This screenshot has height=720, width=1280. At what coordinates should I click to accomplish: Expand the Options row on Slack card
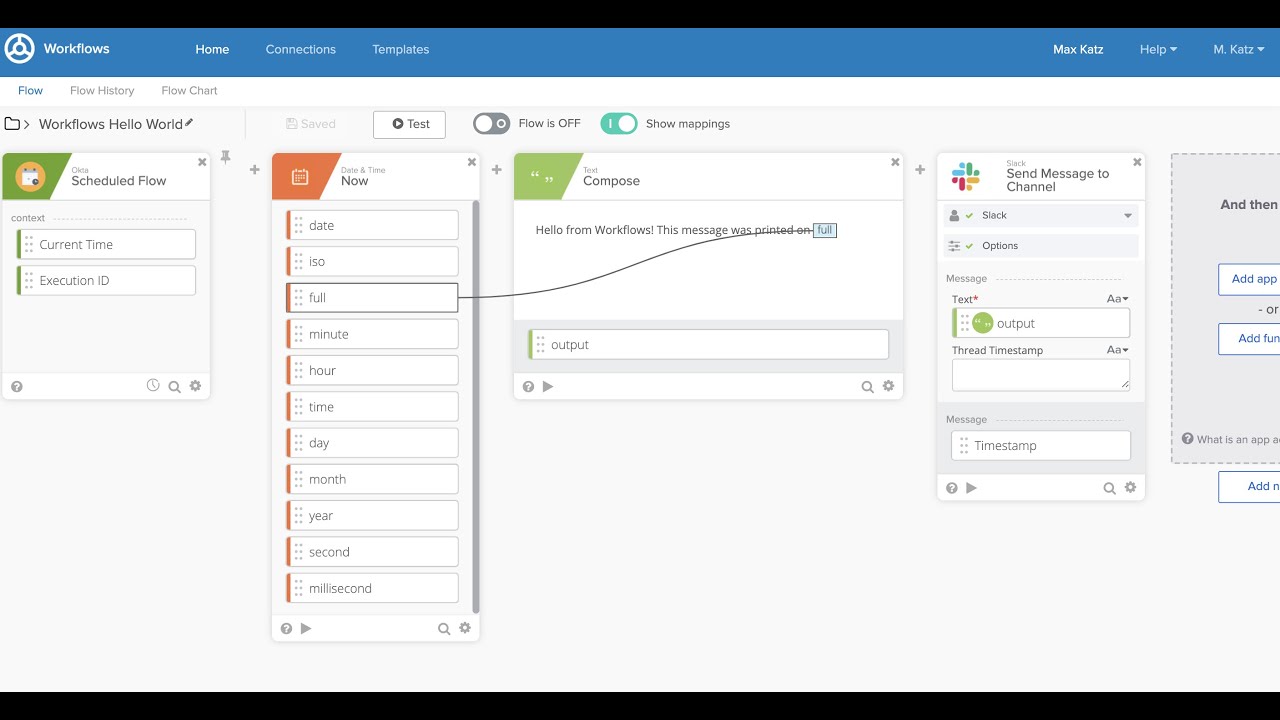(x=1041, y=246)
